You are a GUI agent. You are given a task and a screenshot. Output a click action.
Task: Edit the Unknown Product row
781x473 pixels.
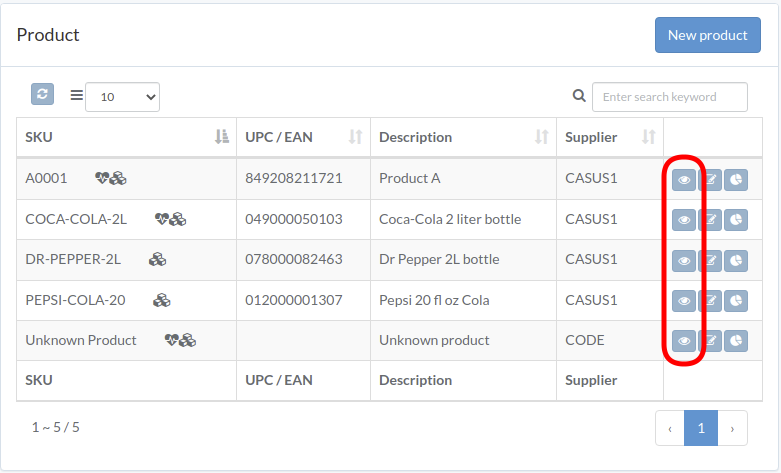click(710, 341)
